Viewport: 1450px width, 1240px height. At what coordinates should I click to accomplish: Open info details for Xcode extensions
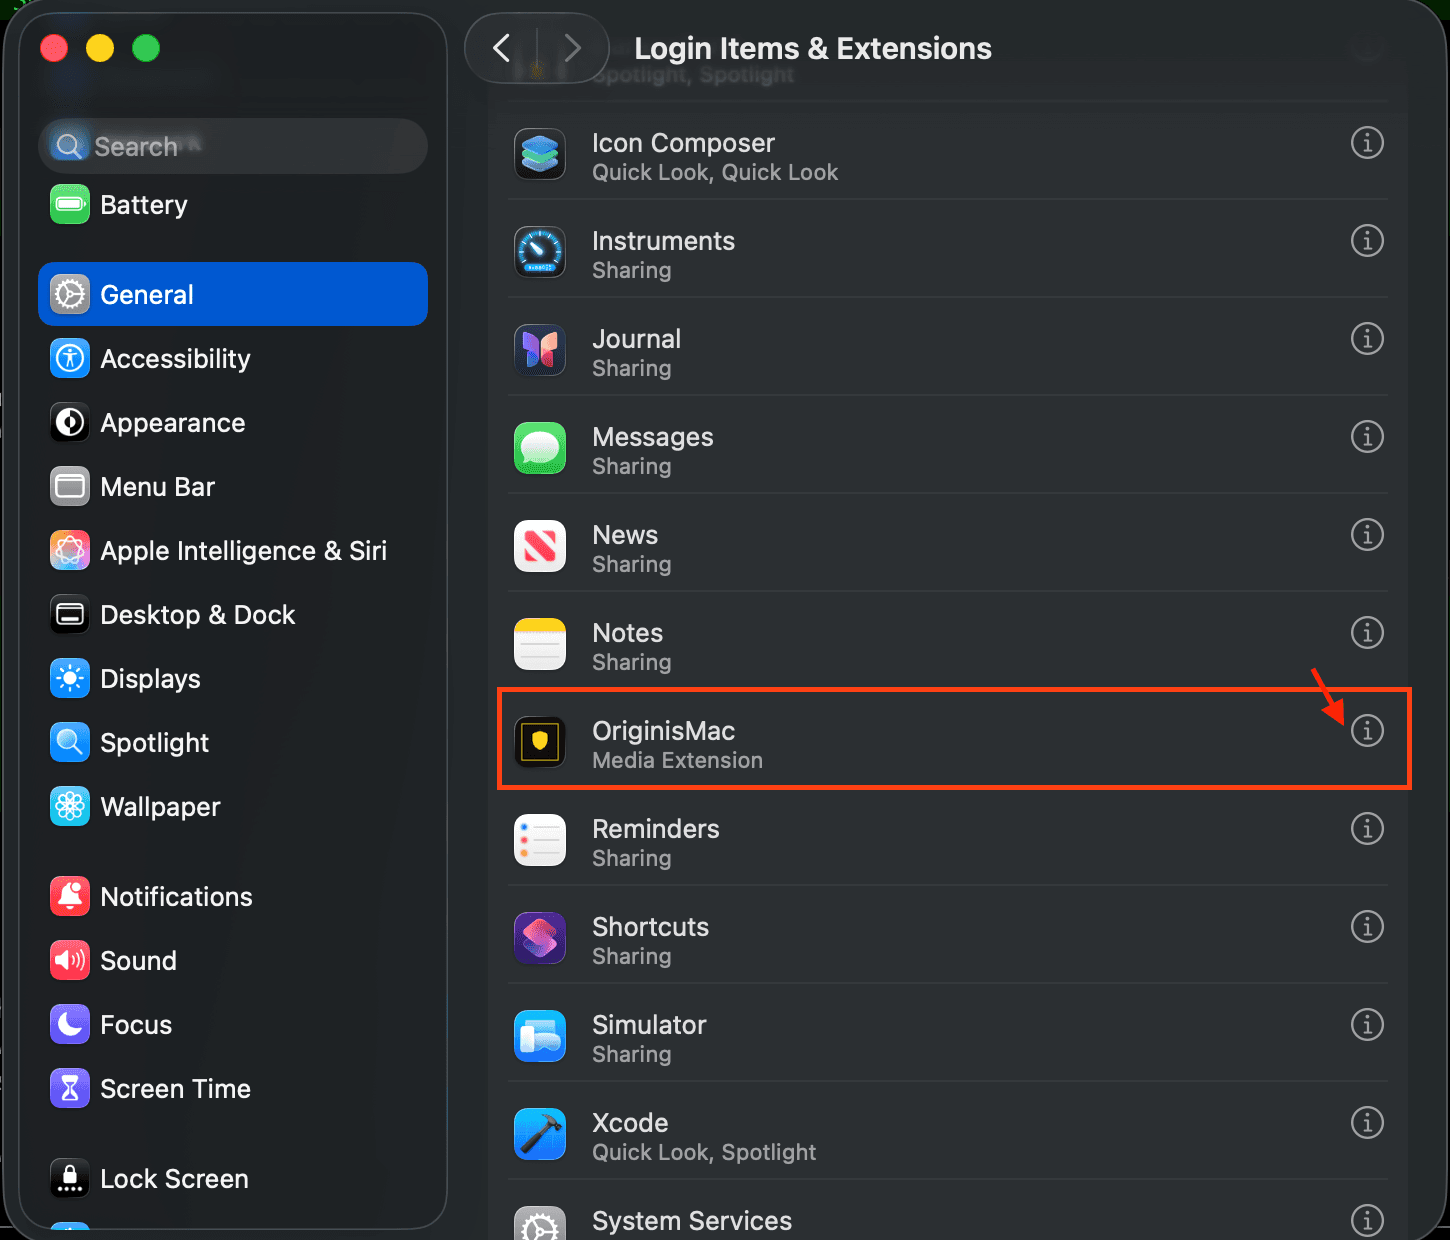click(1367, 1123)
